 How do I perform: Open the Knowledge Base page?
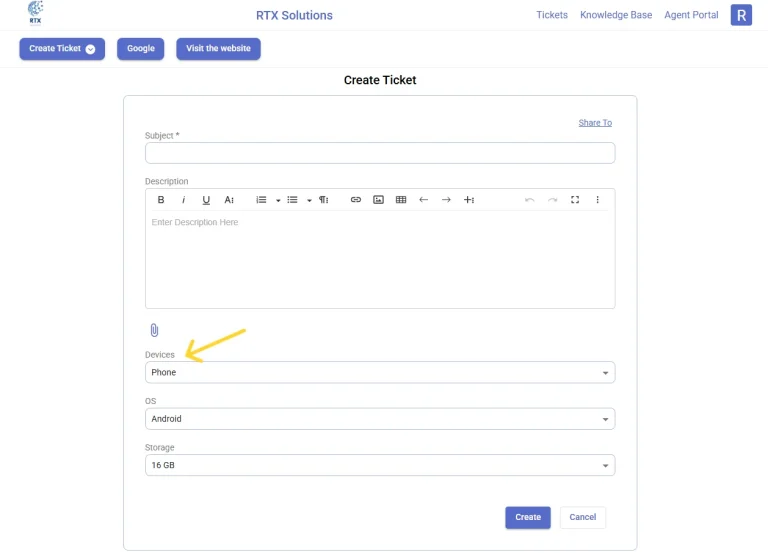click(x=616, y=15)
